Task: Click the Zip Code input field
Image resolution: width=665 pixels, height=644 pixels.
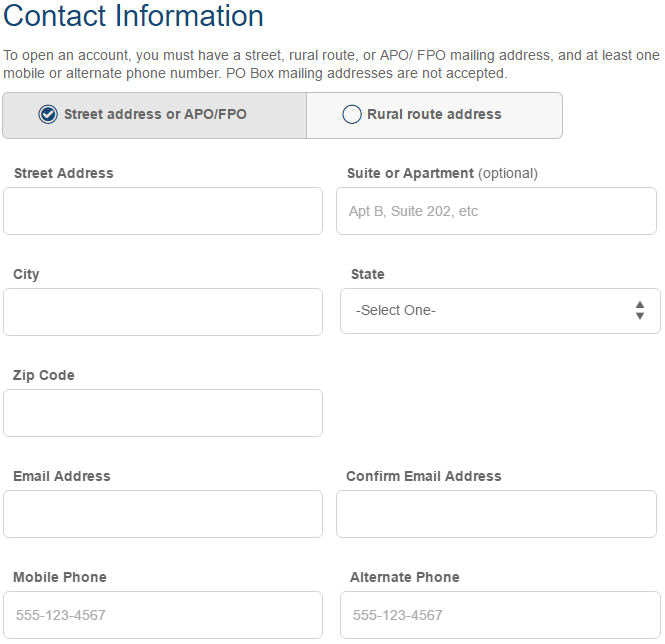Action: (163, 413)
